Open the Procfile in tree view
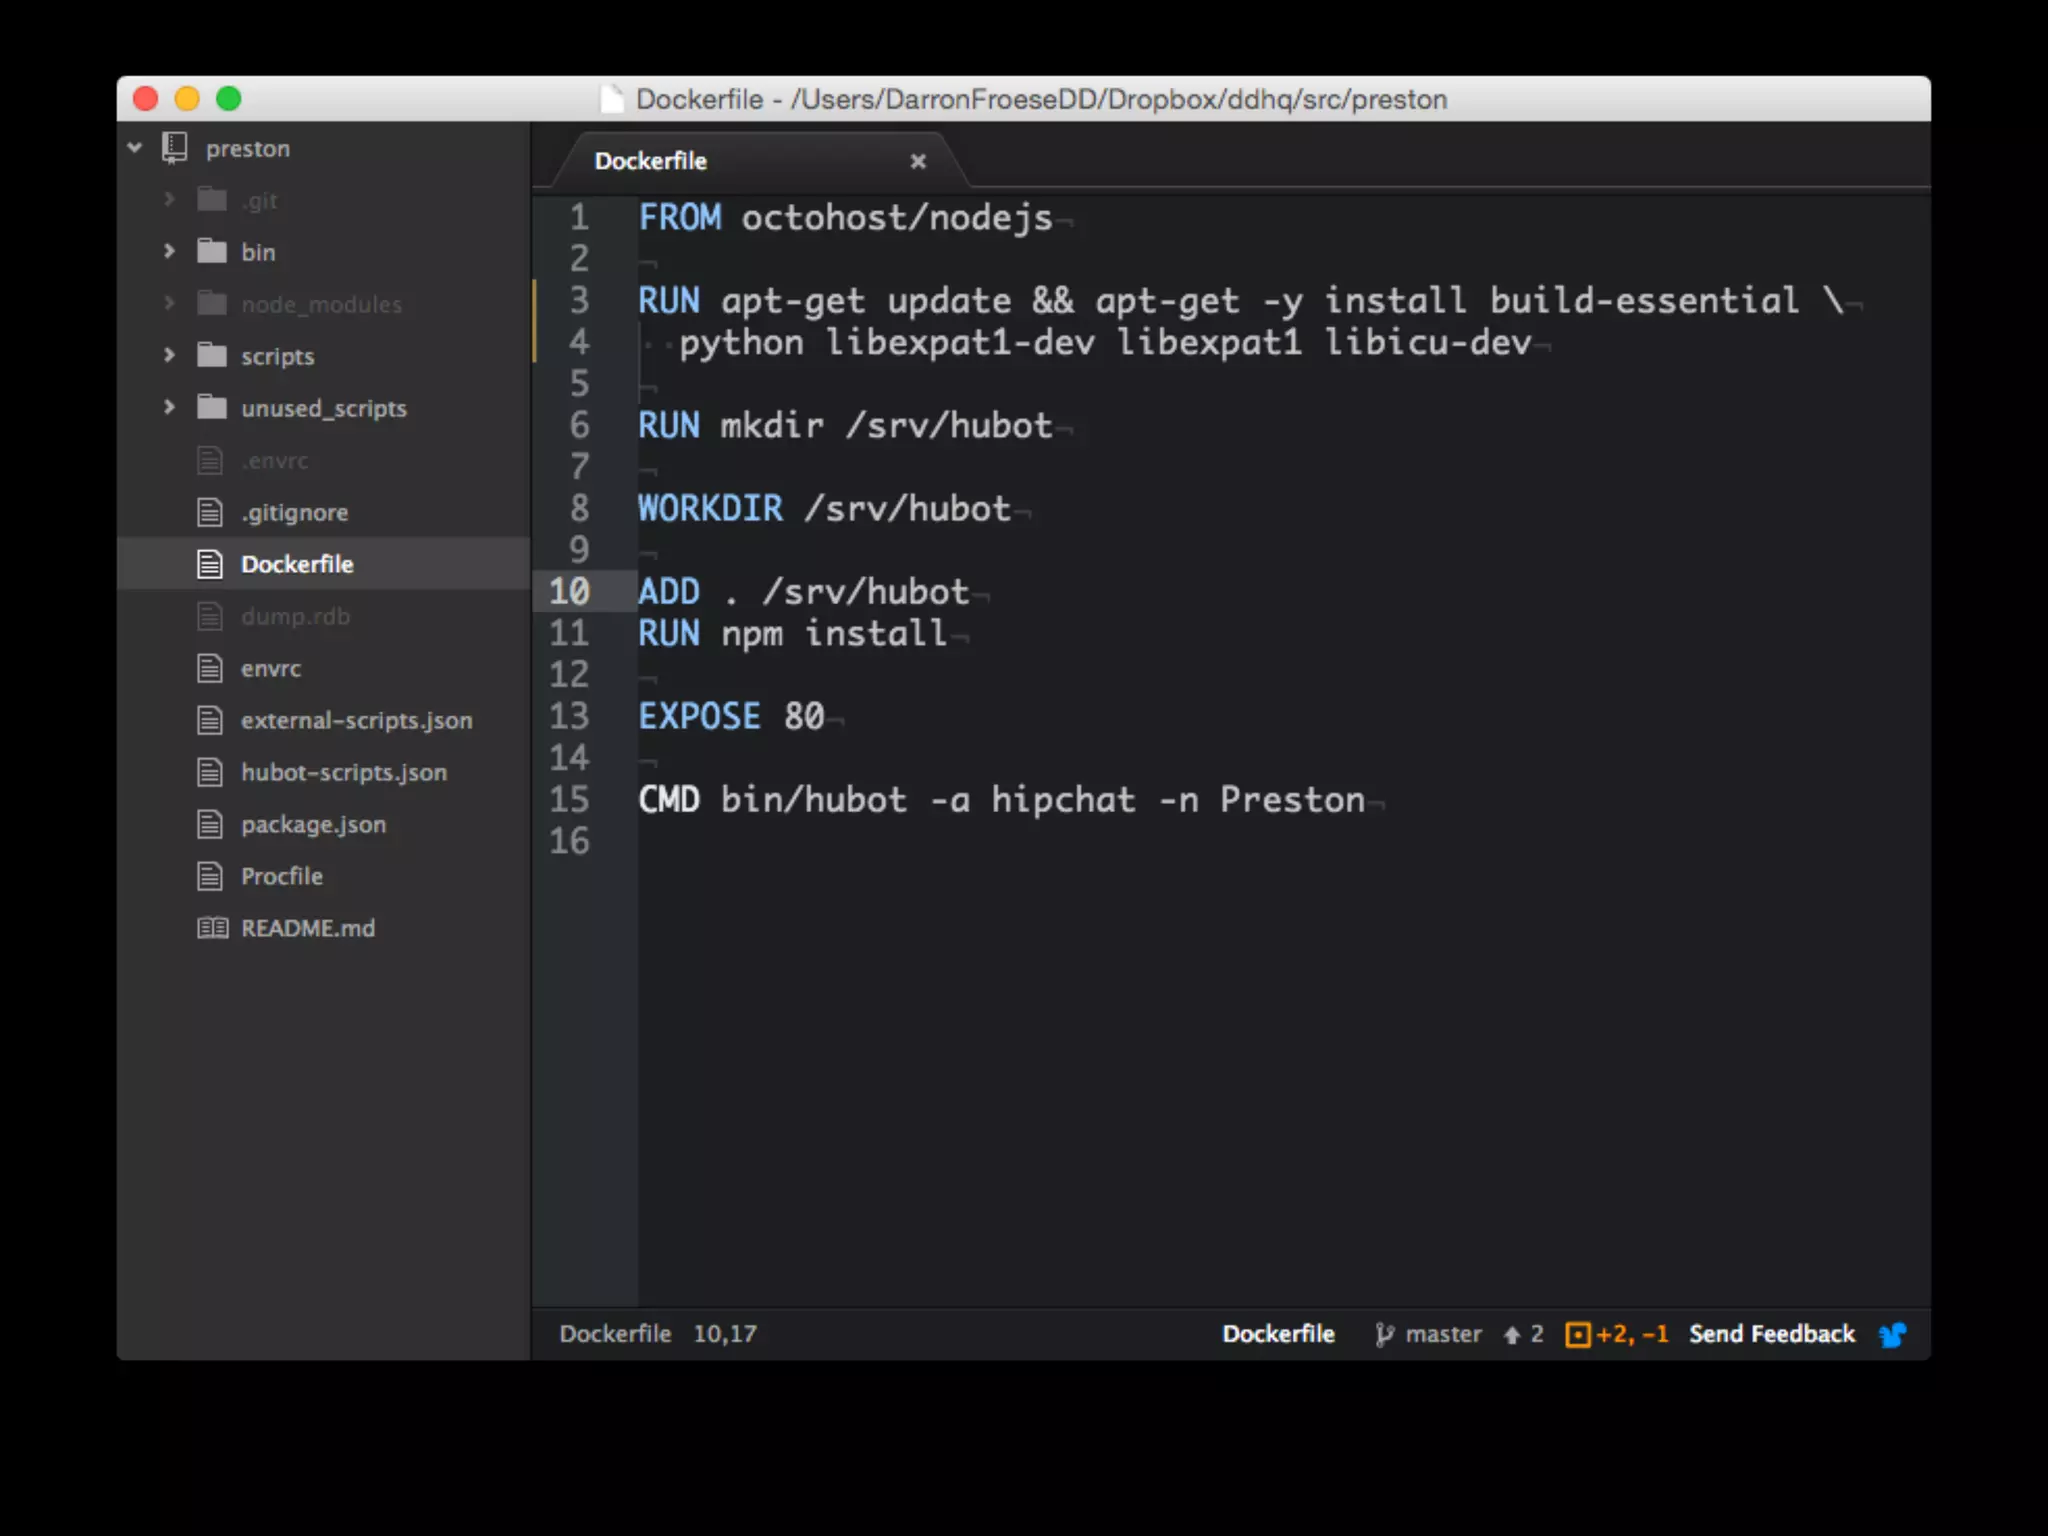 [281, 876]
